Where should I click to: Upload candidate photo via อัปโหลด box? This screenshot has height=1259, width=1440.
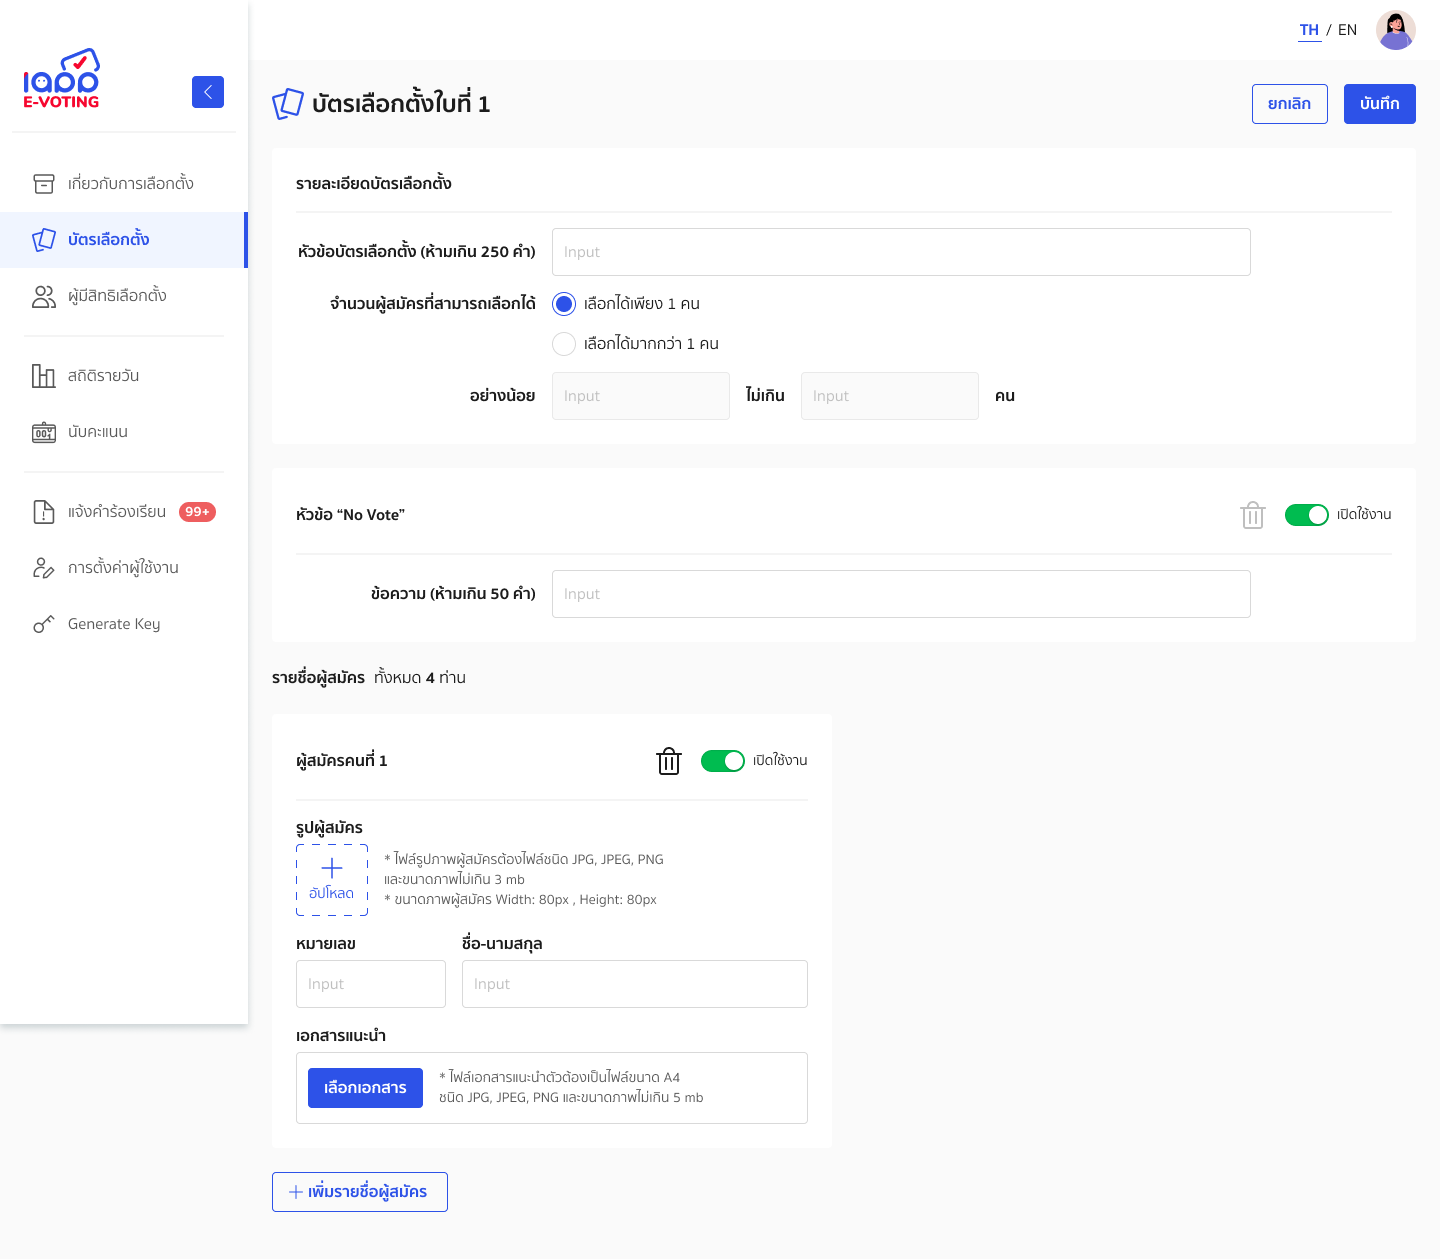(x=332, y=880)
